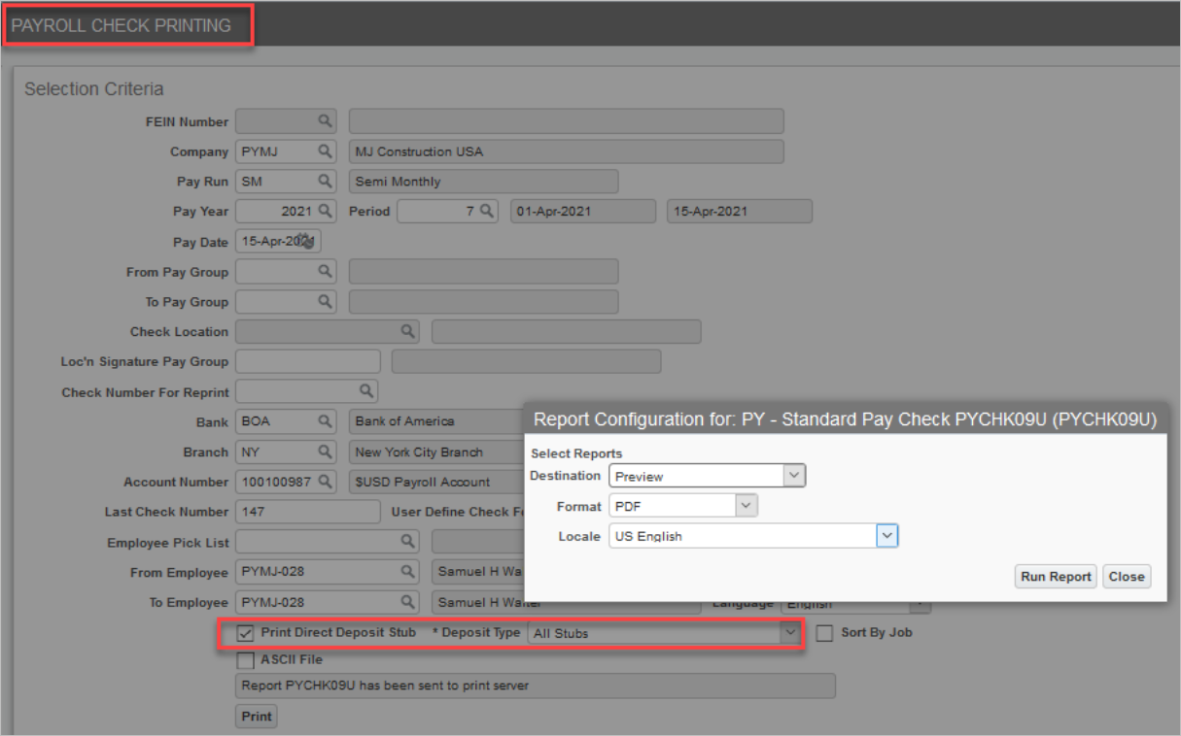1181x736 pixels.
Task: Open the Pay Date calendar icon
Action: pyautogui.click(x=306, y=241)
